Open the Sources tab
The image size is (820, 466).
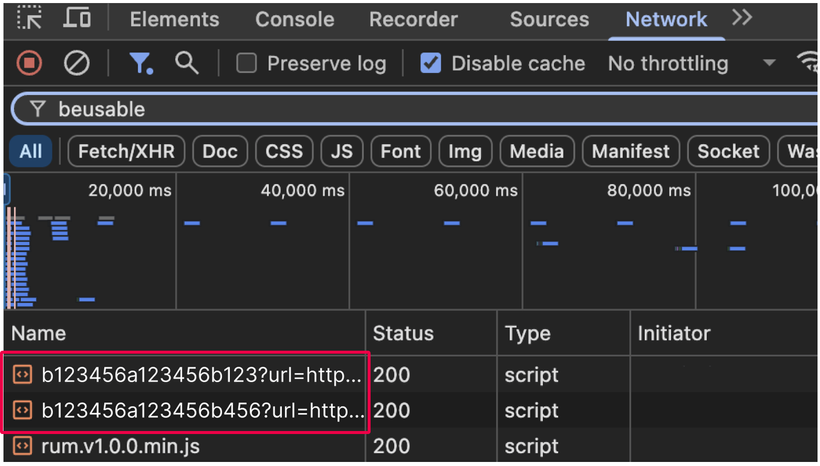549,19
